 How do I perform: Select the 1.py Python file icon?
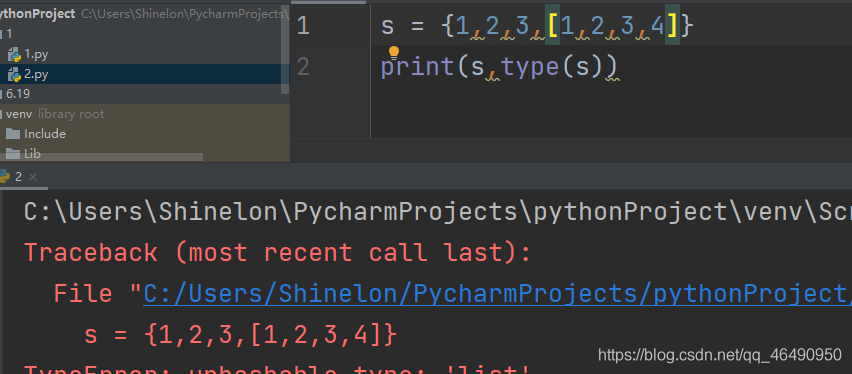tap(14, 54)
